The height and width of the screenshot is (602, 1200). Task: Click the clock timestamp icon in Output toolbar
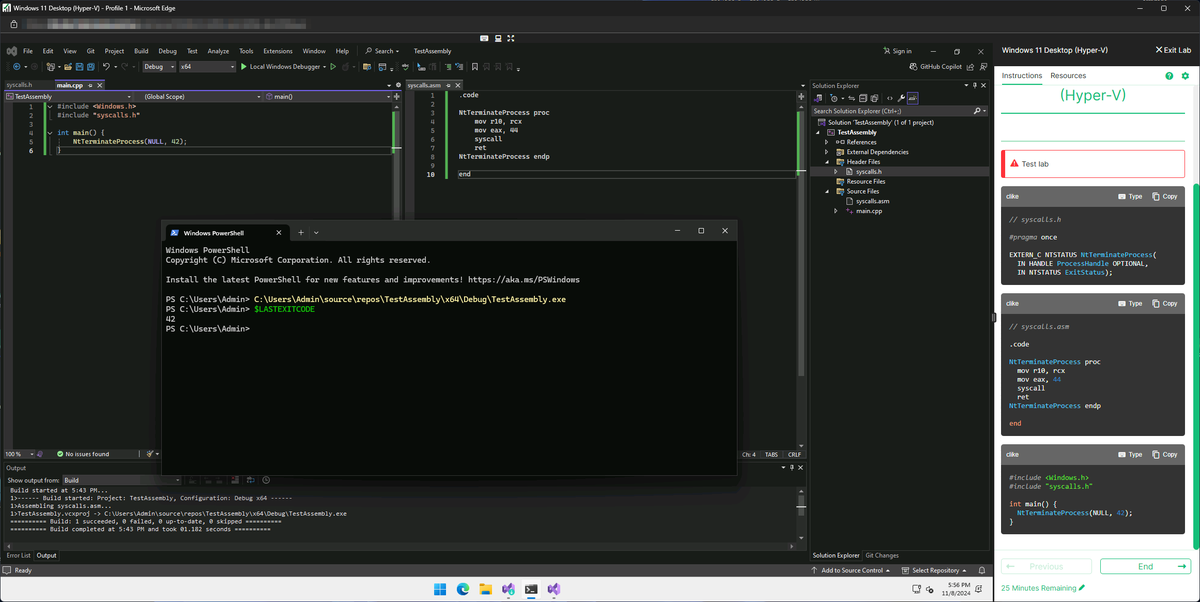(x=266, y=480)
